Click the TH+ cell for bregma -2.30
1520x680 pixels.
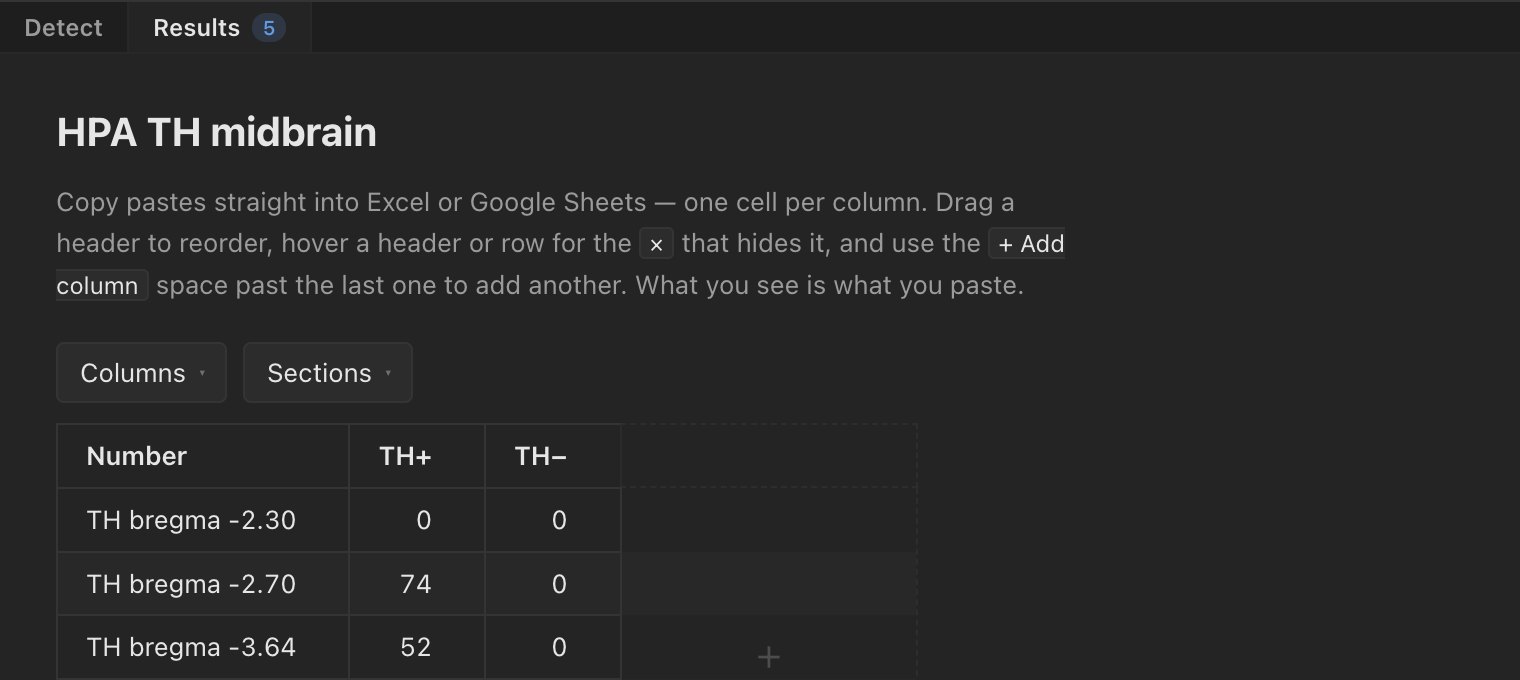coord(417,520)
